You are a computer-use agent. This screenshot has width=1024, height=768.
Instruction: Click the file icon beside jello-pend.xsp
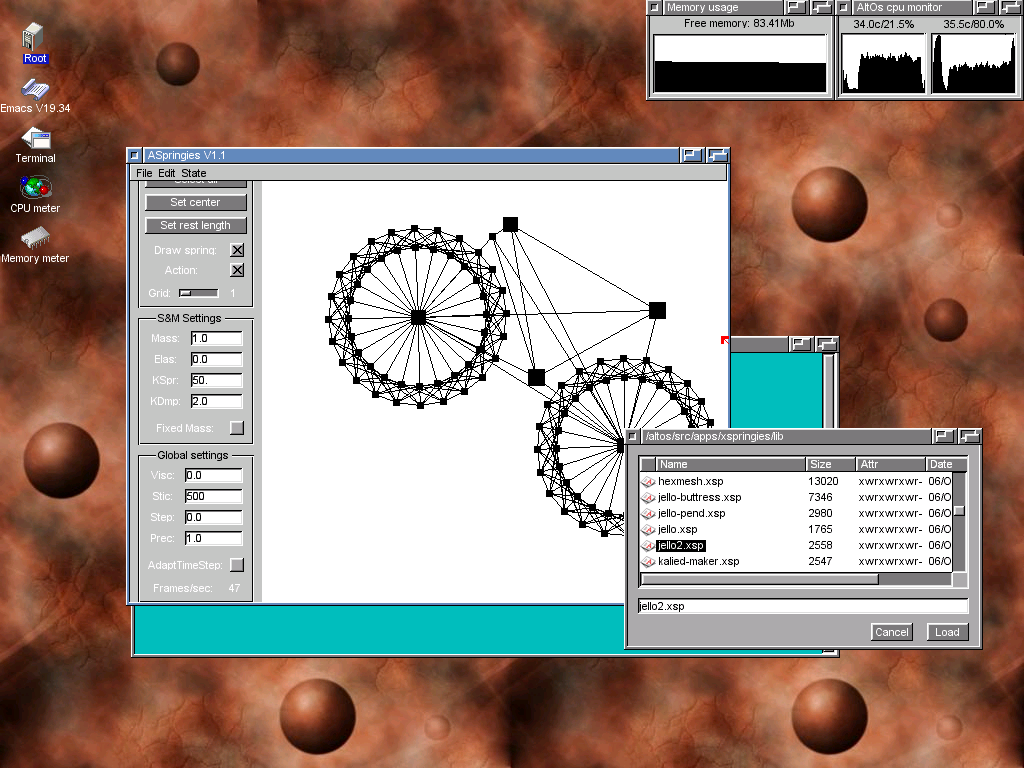(x=648, y=513)
